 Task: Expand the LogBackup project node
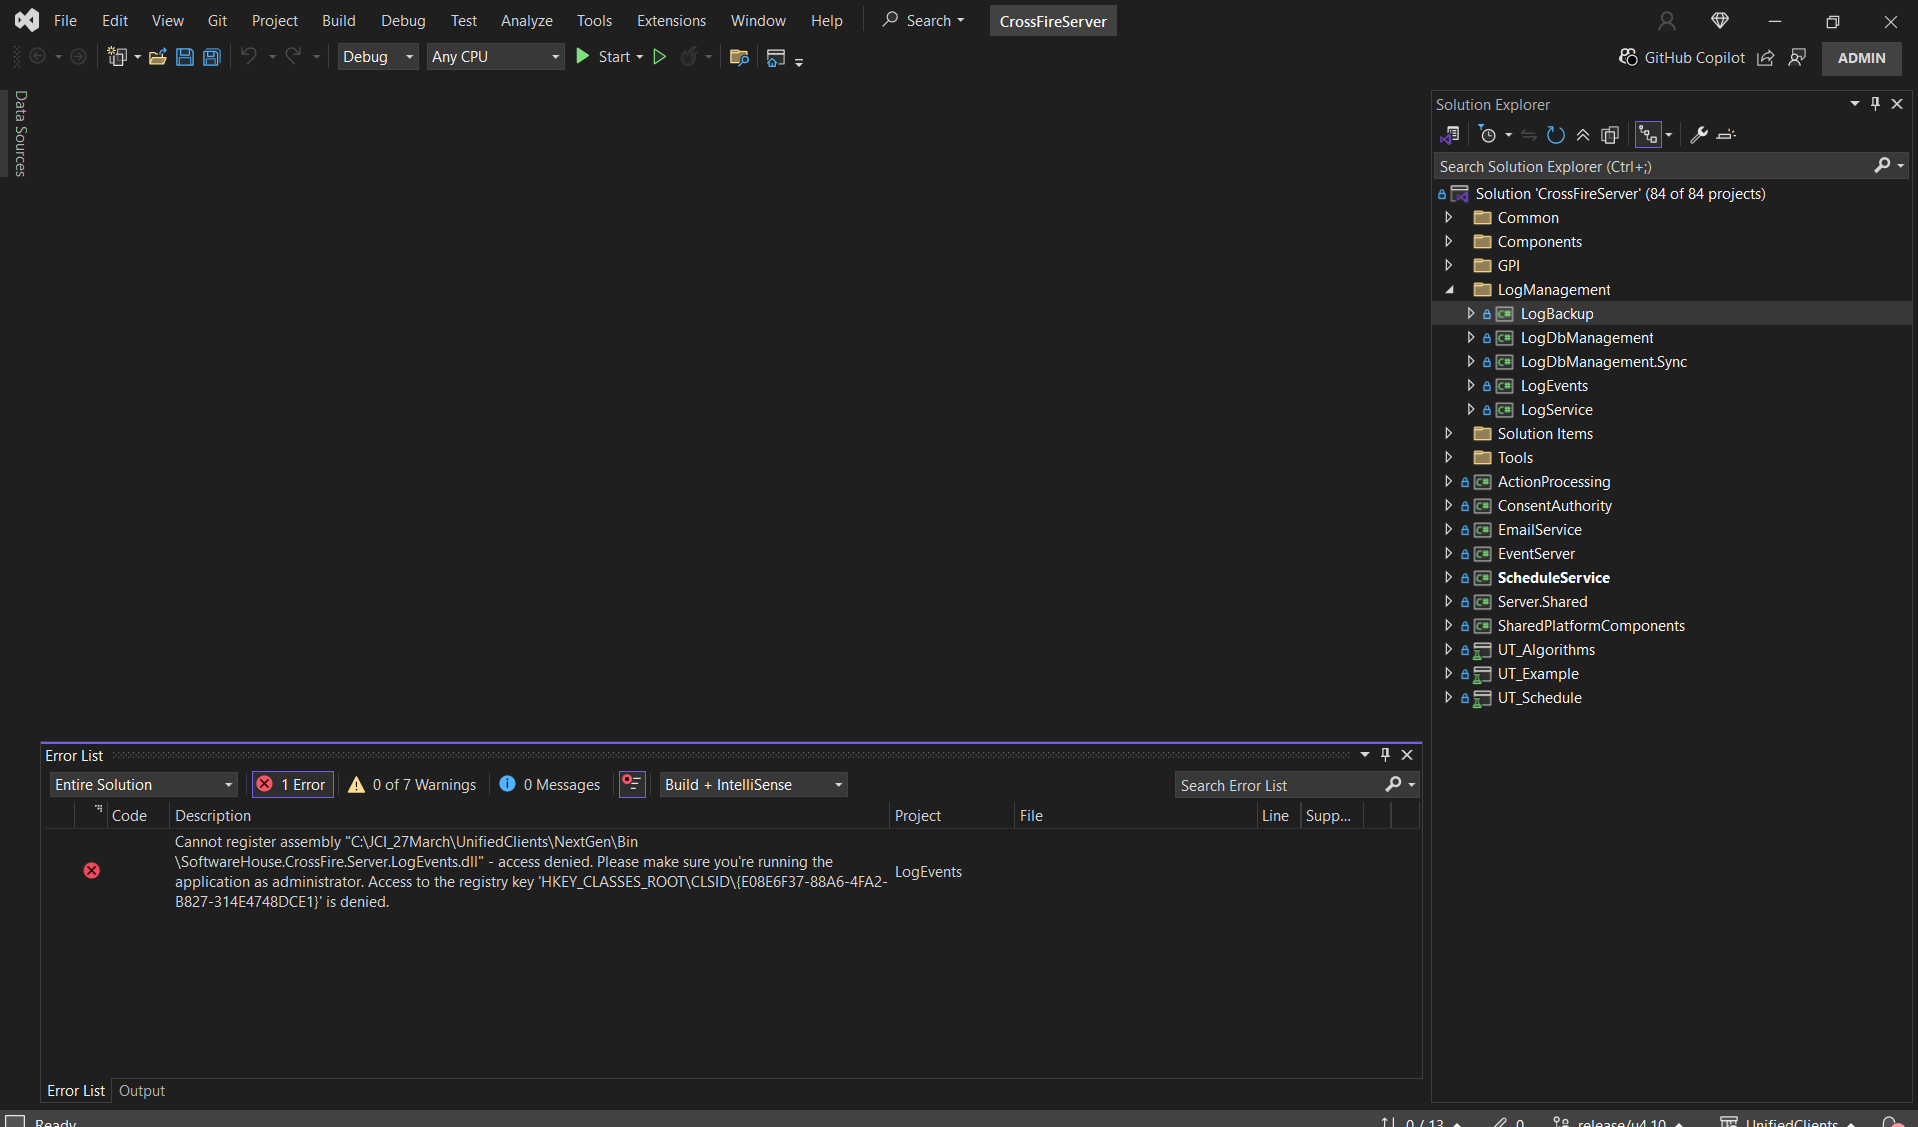[1470, 314]
